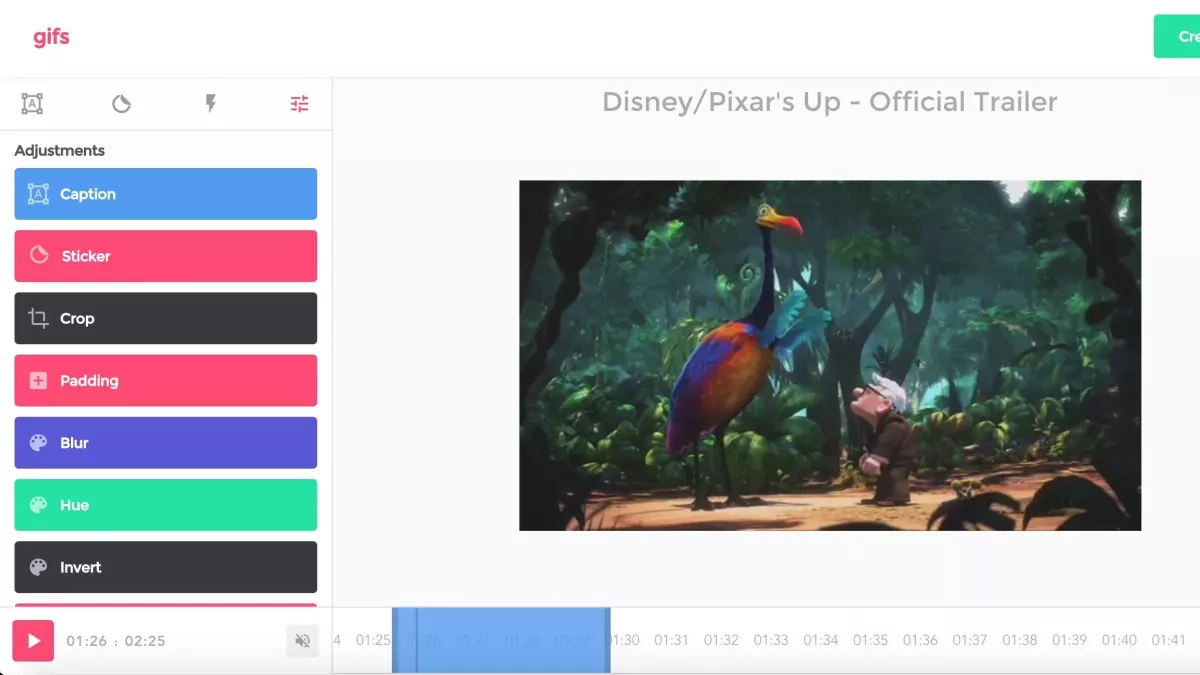Click the sticker icon inside the Sticker button
1200x675 pixels.
pos(39,255)
